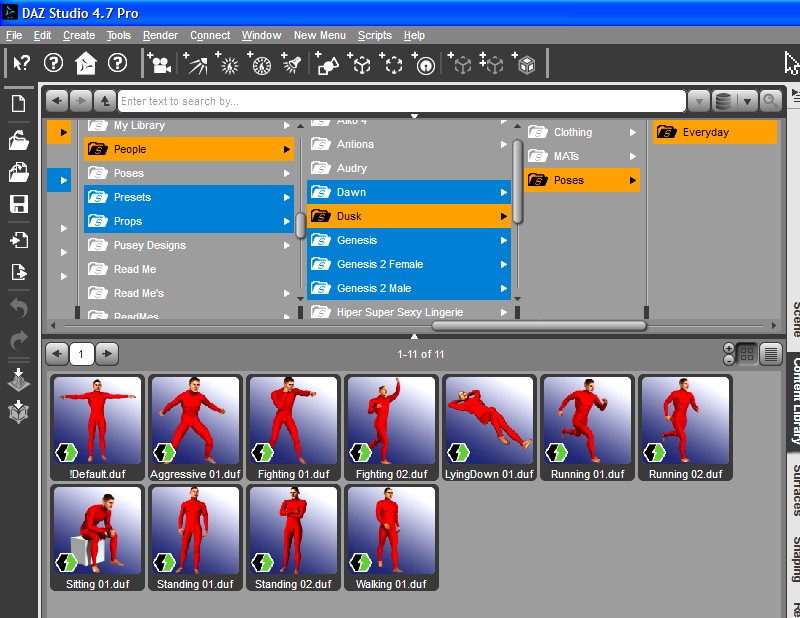Click the content library search field
This screenshot has height=618, width=800.
[402, 101]
